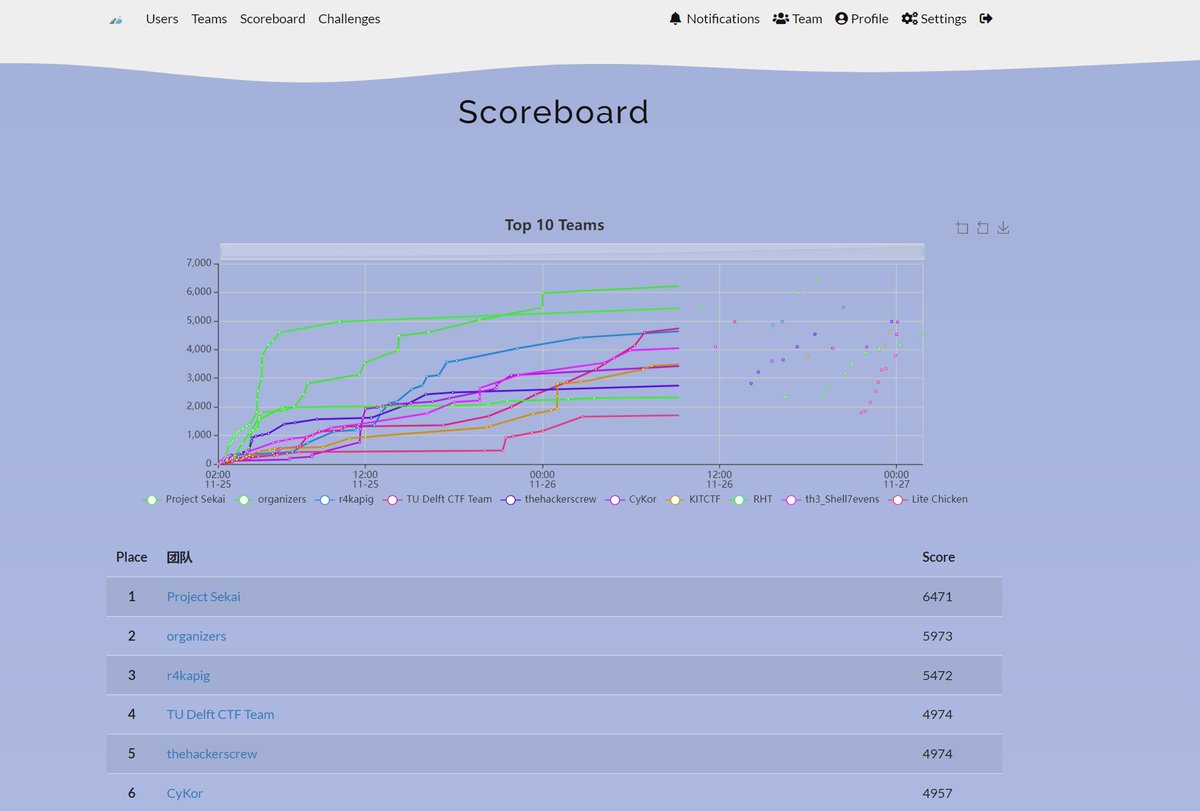
Task: Open the Teams page
Action: [x=209, y=19]
